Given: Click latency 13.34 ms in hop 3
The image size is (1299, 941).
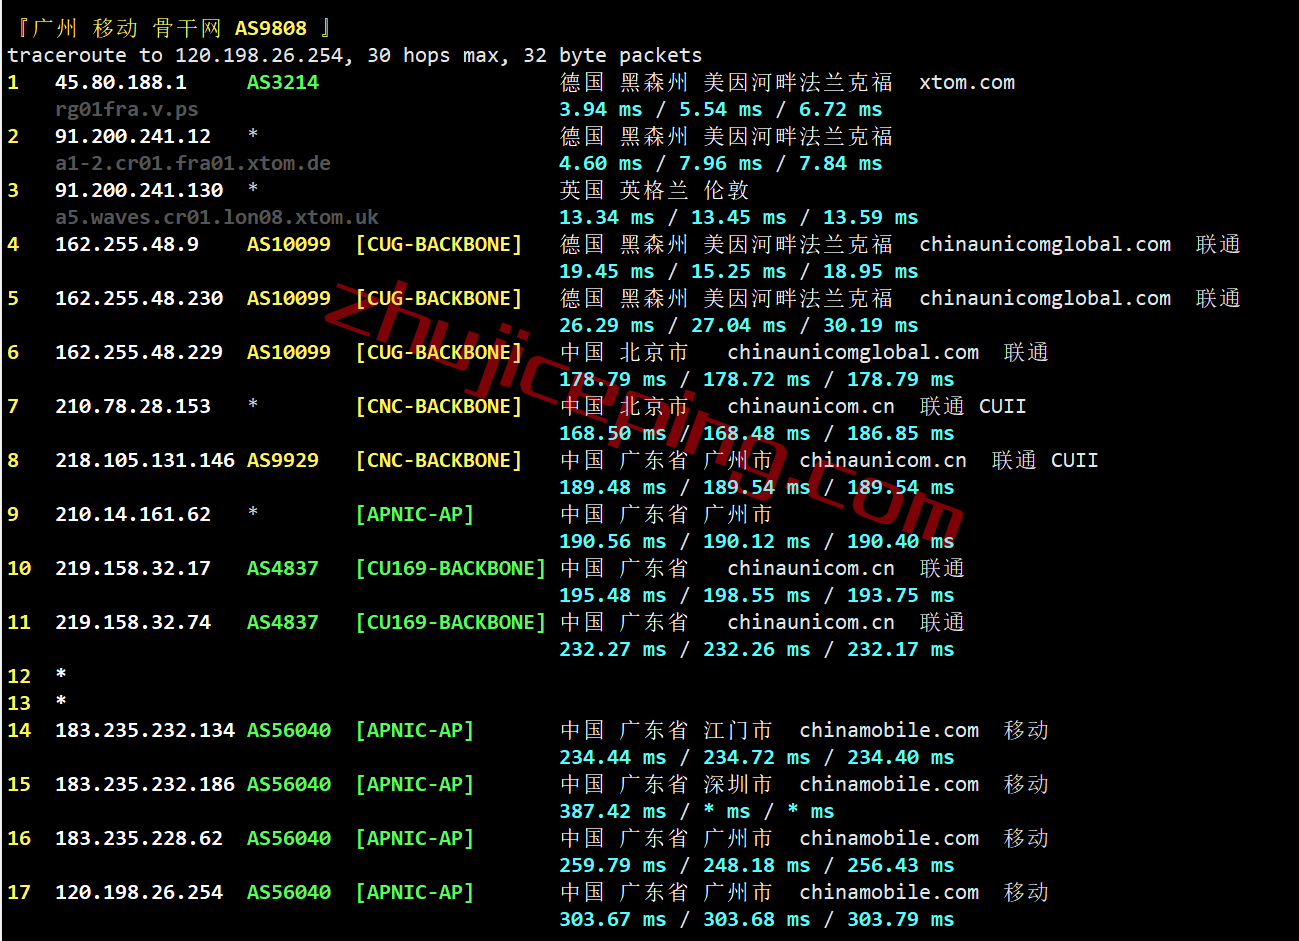Looking at the screenshot, I should 607,217.
